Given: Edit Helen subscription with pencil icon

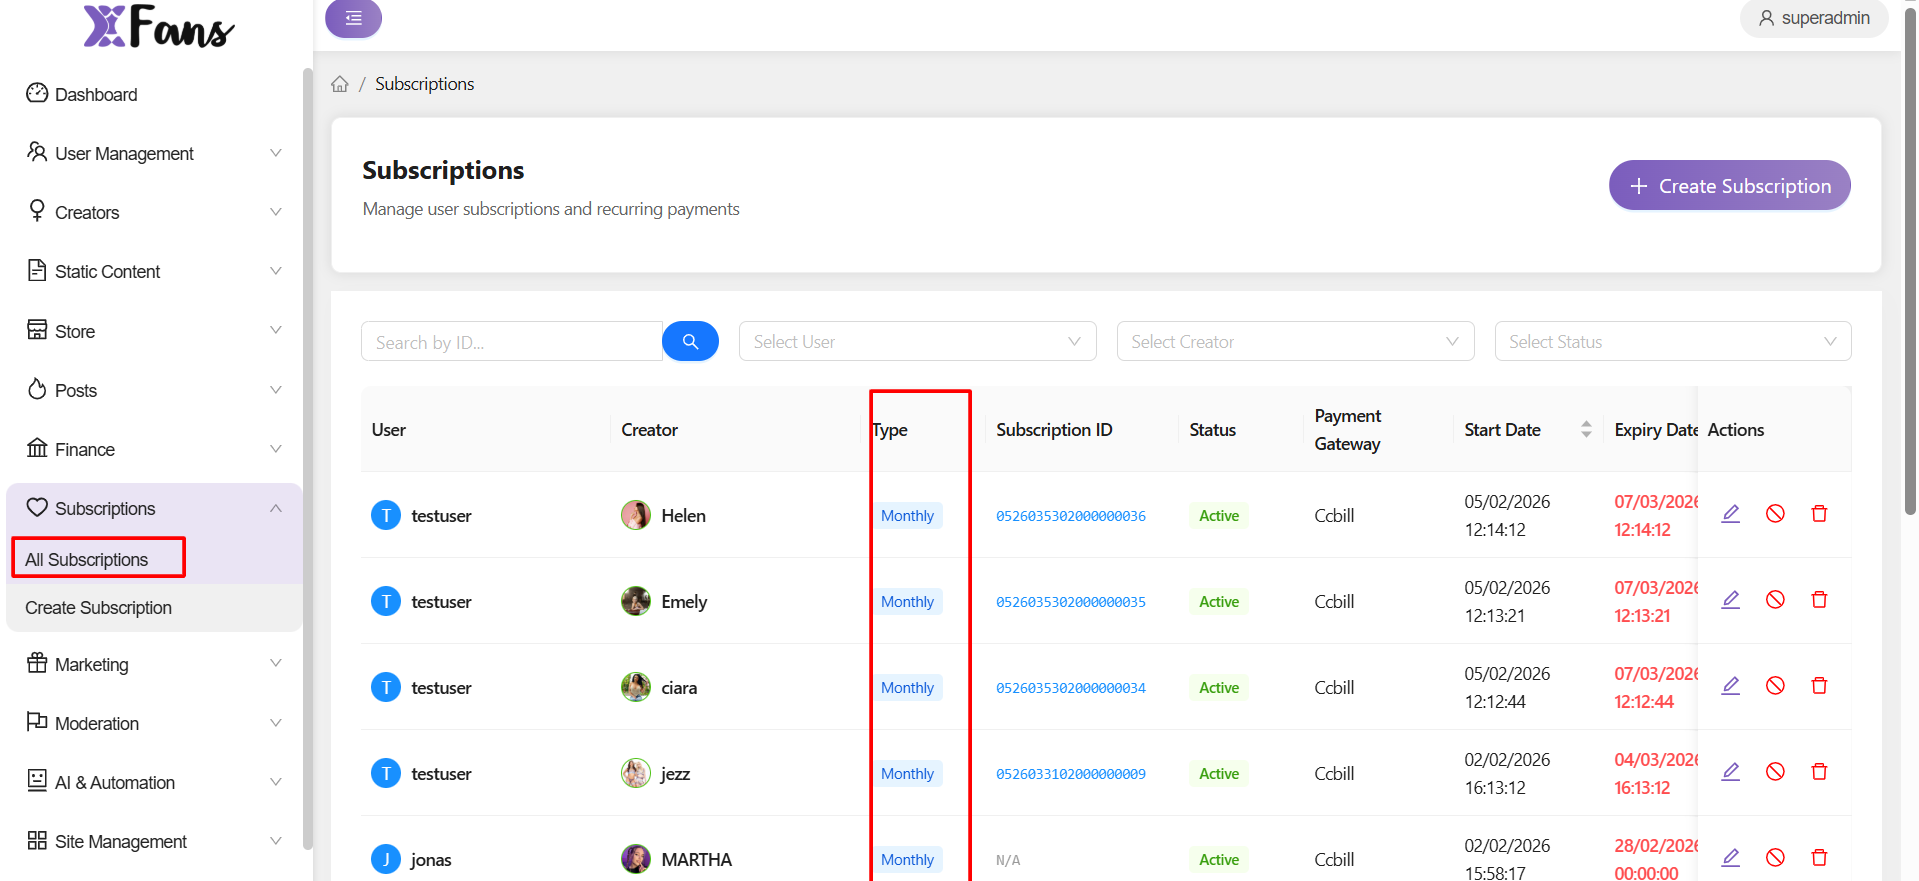Looking at the screenshot, I should pyautogui.click(x=1730, y=514).
